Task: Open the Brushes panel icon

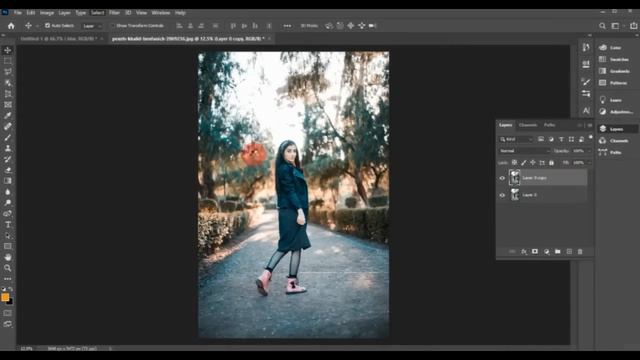Action: 586,82
